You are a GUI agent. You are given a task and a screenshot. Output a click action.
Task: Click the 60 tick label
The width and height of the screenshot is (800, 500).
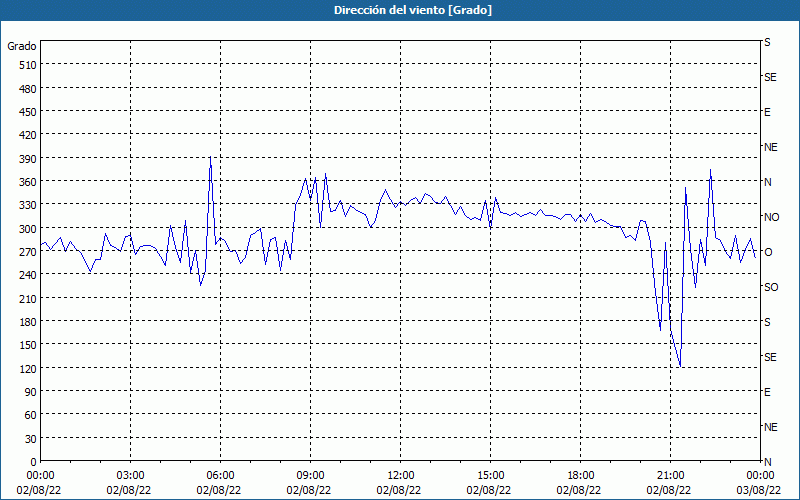click(x=30, y=415)
